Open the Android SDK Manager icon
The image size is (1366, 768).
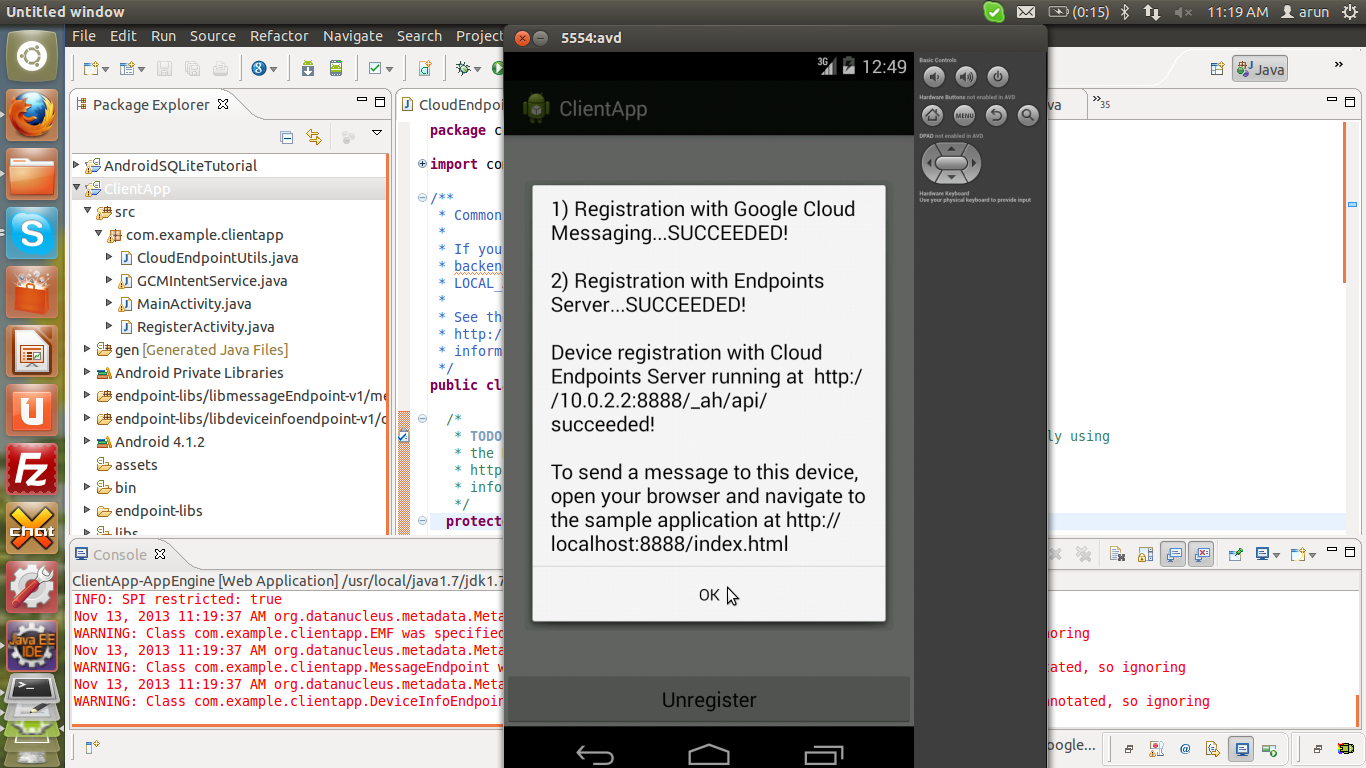pos(308,68)
